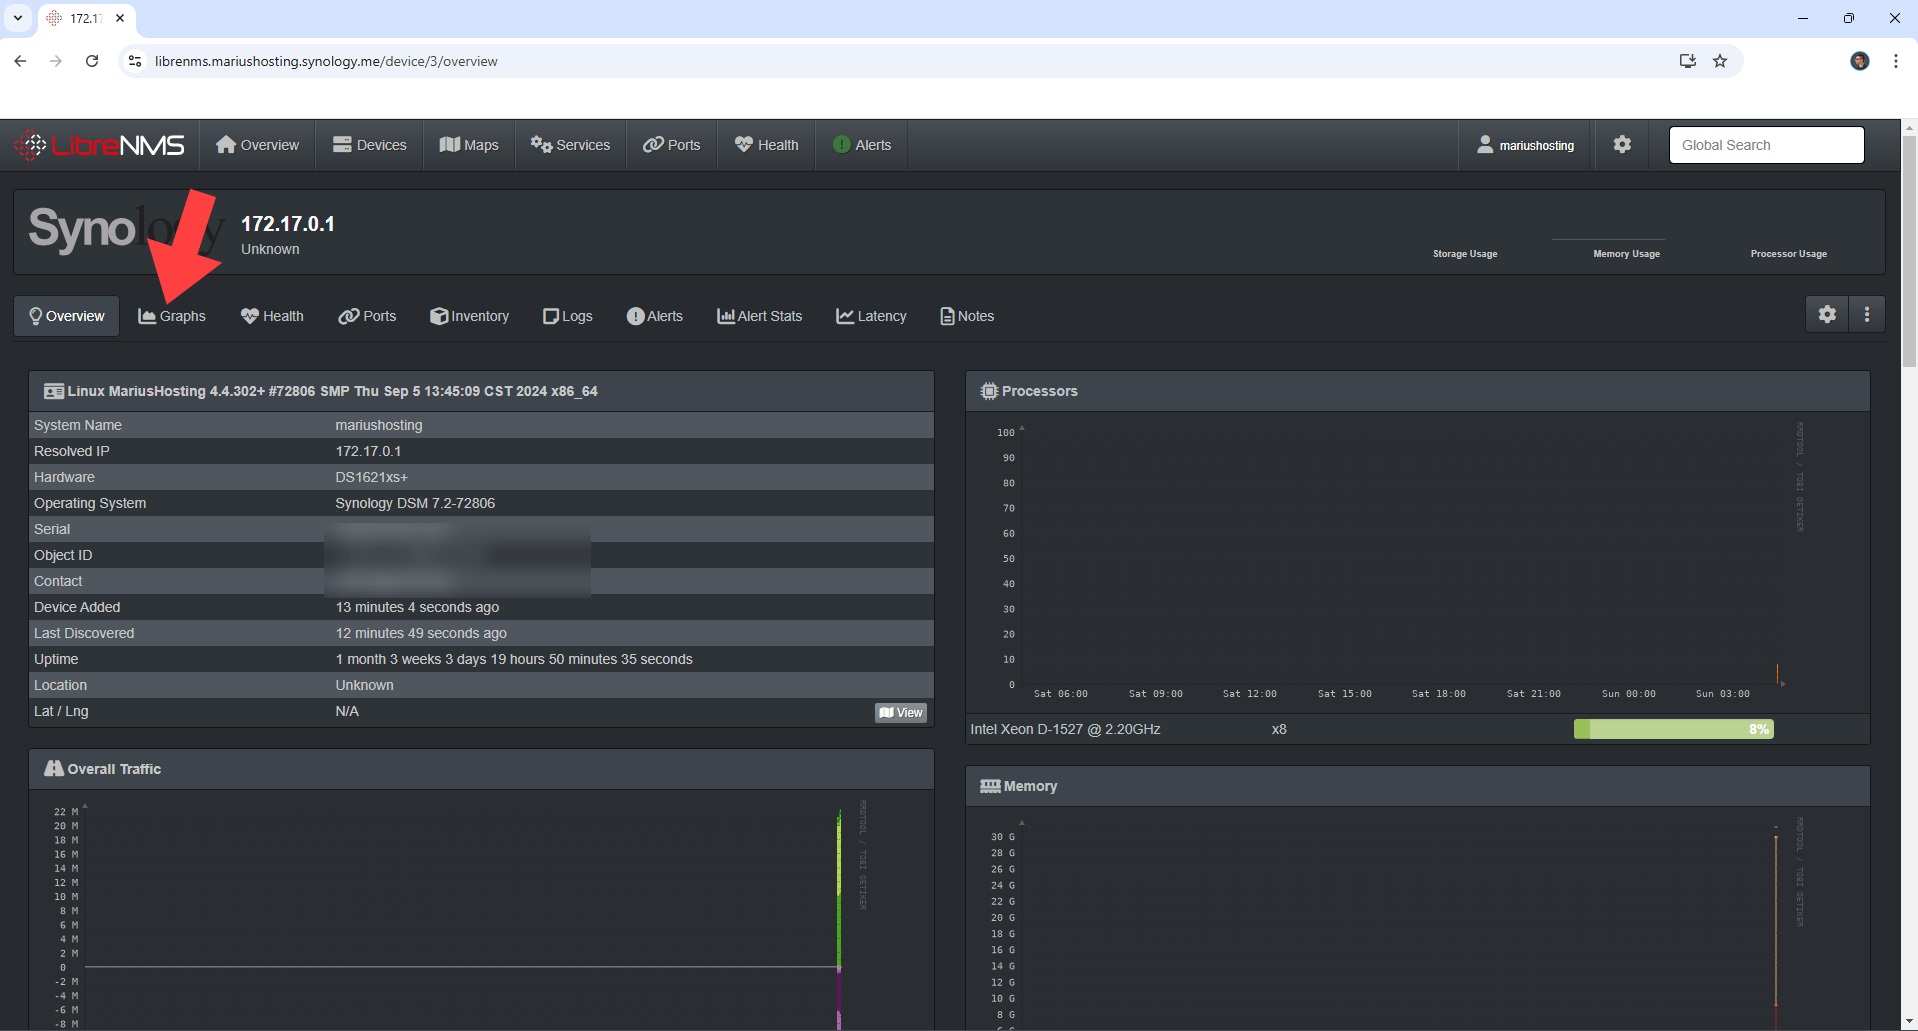Switch to the Graphs tab
Screen dimensions: 1918x1031
[172, 316]
